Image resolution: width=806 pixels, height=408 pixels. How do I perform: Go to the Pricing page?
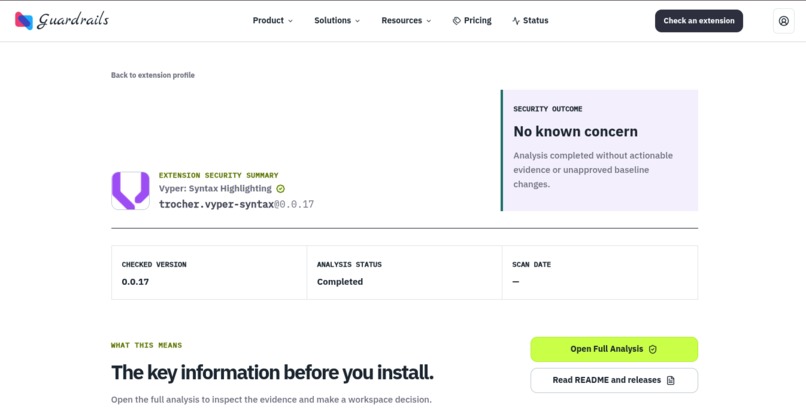[472, 21]
